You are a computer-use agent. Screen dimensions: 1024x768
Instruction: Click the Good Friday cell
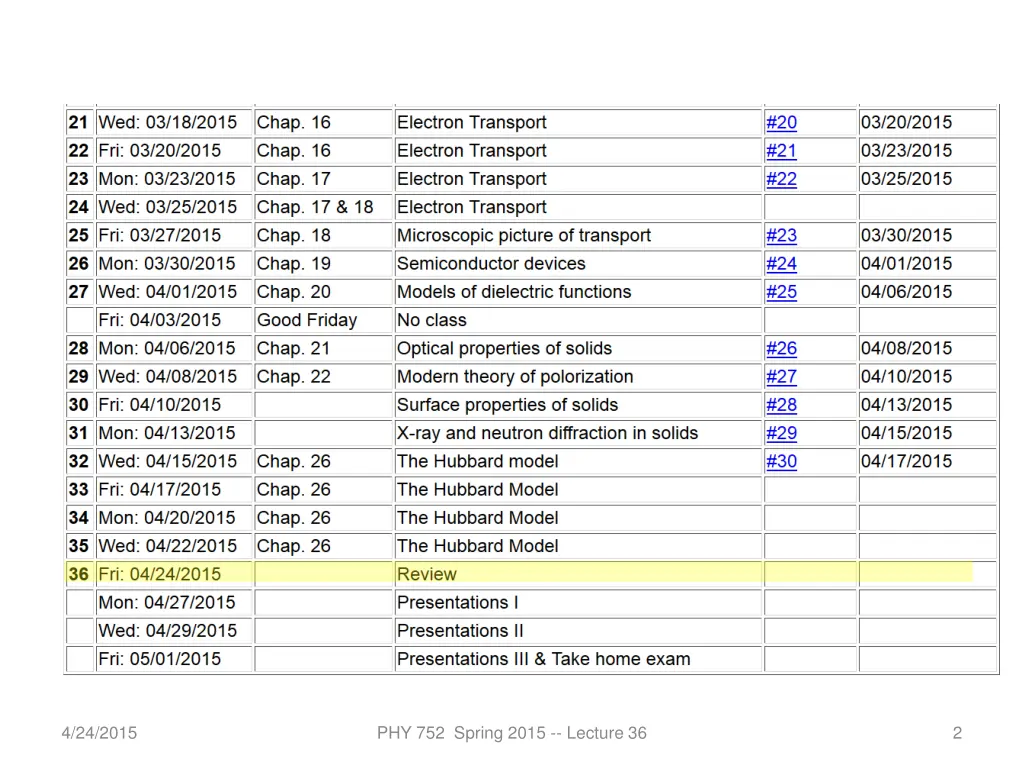[306, 320]
